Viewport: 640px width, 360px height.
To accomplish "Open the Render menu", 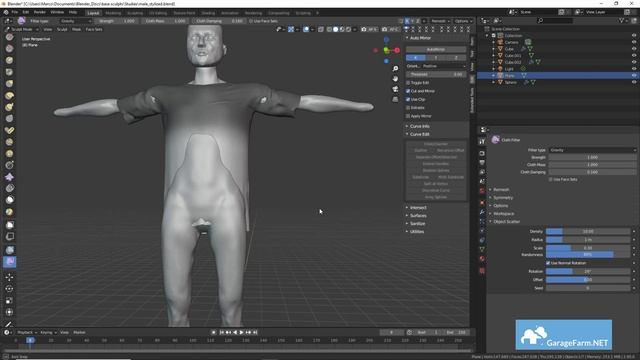I will pyautogui.click(x=40, y=12).
